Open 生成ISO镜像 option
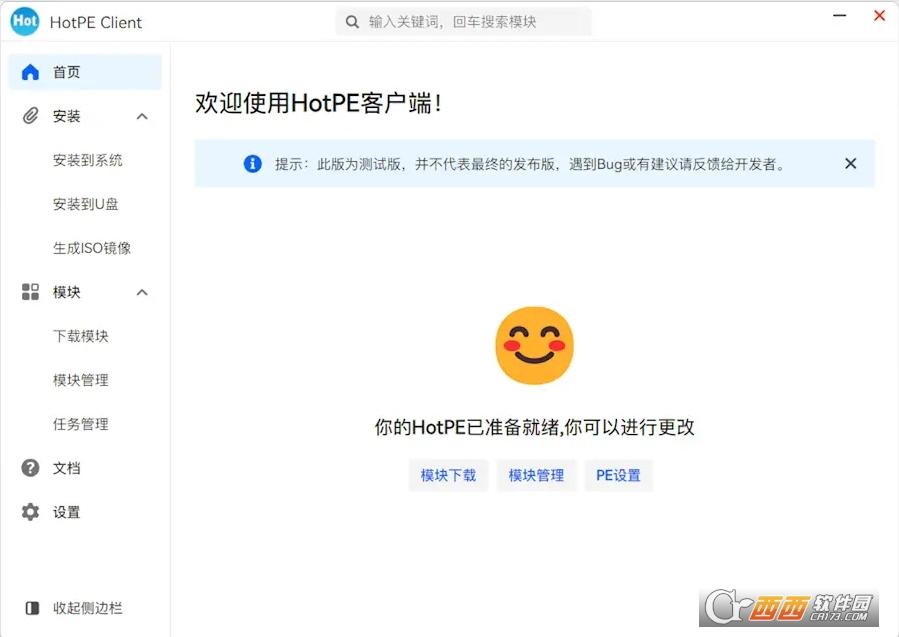Viewport: 899px width, 637px height. (x=92, y=248)
